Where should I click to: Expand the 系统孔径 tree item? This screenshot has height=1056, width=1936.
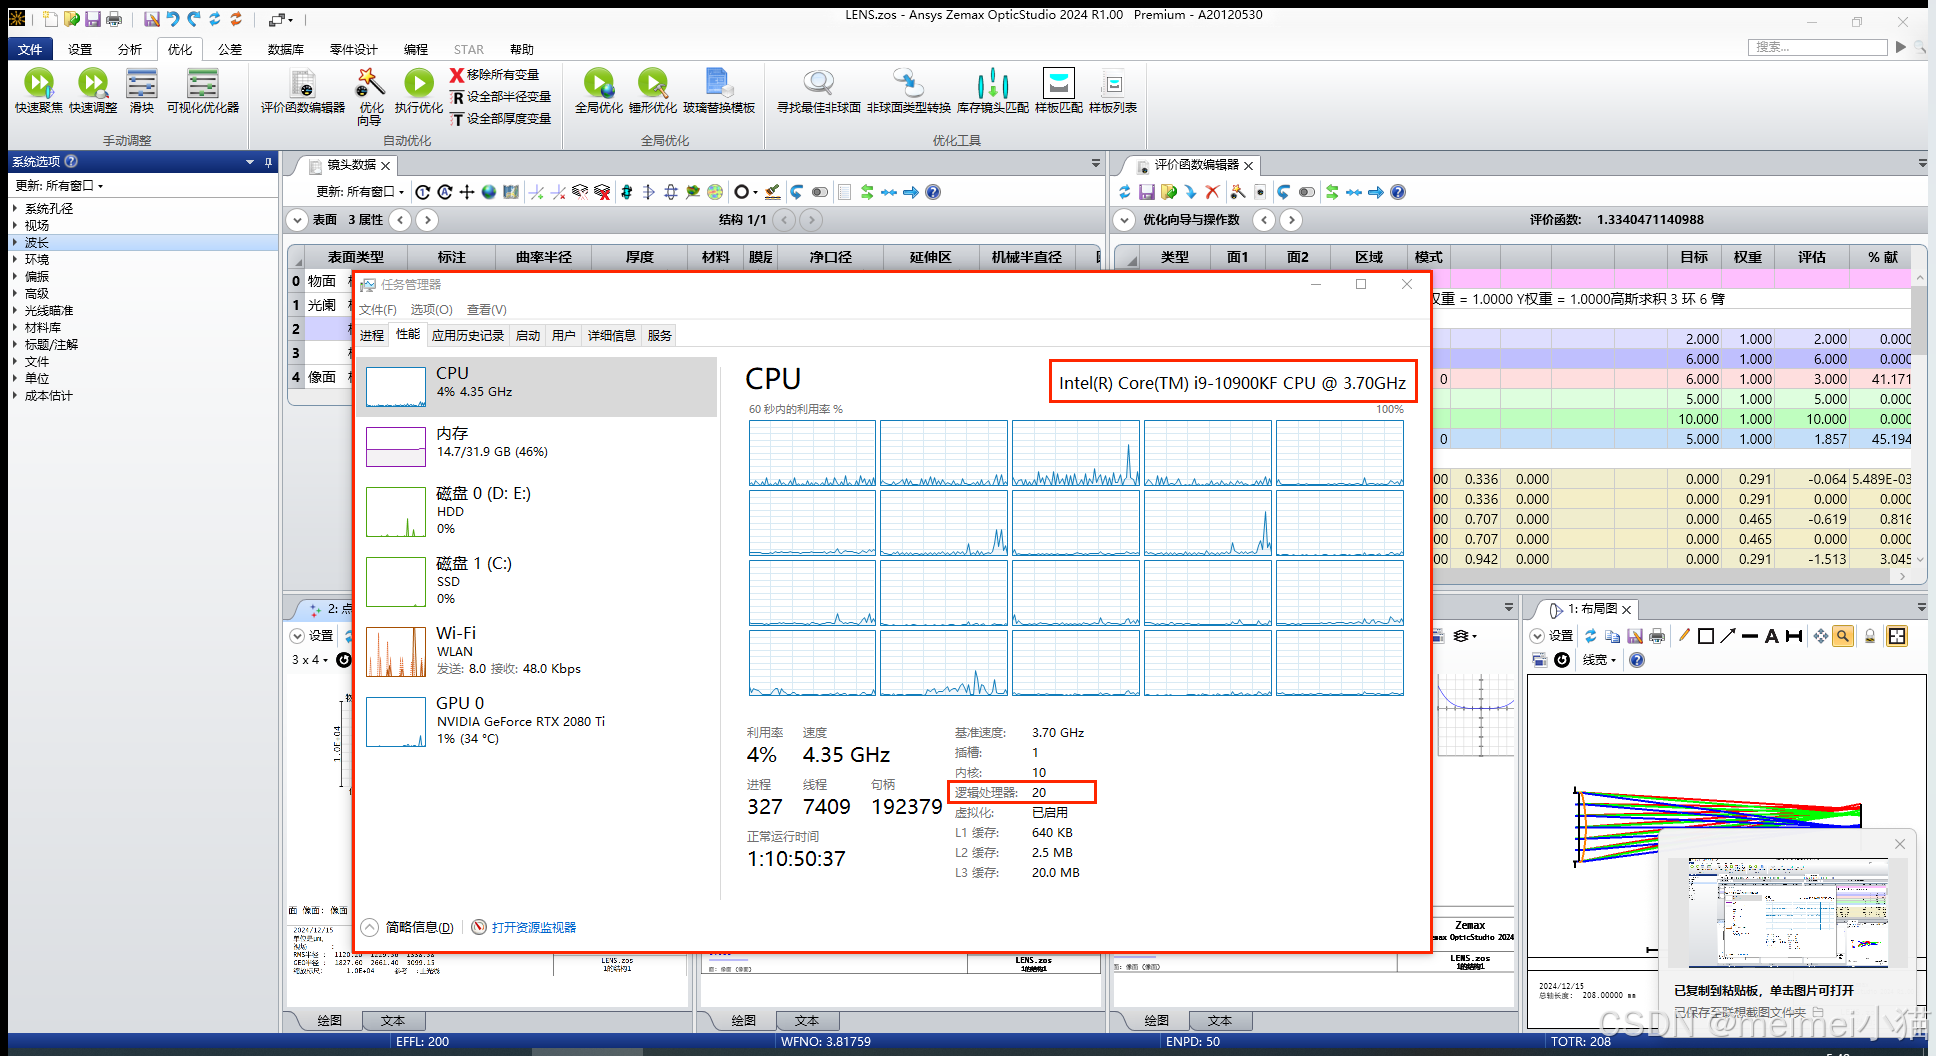point(15,208)
